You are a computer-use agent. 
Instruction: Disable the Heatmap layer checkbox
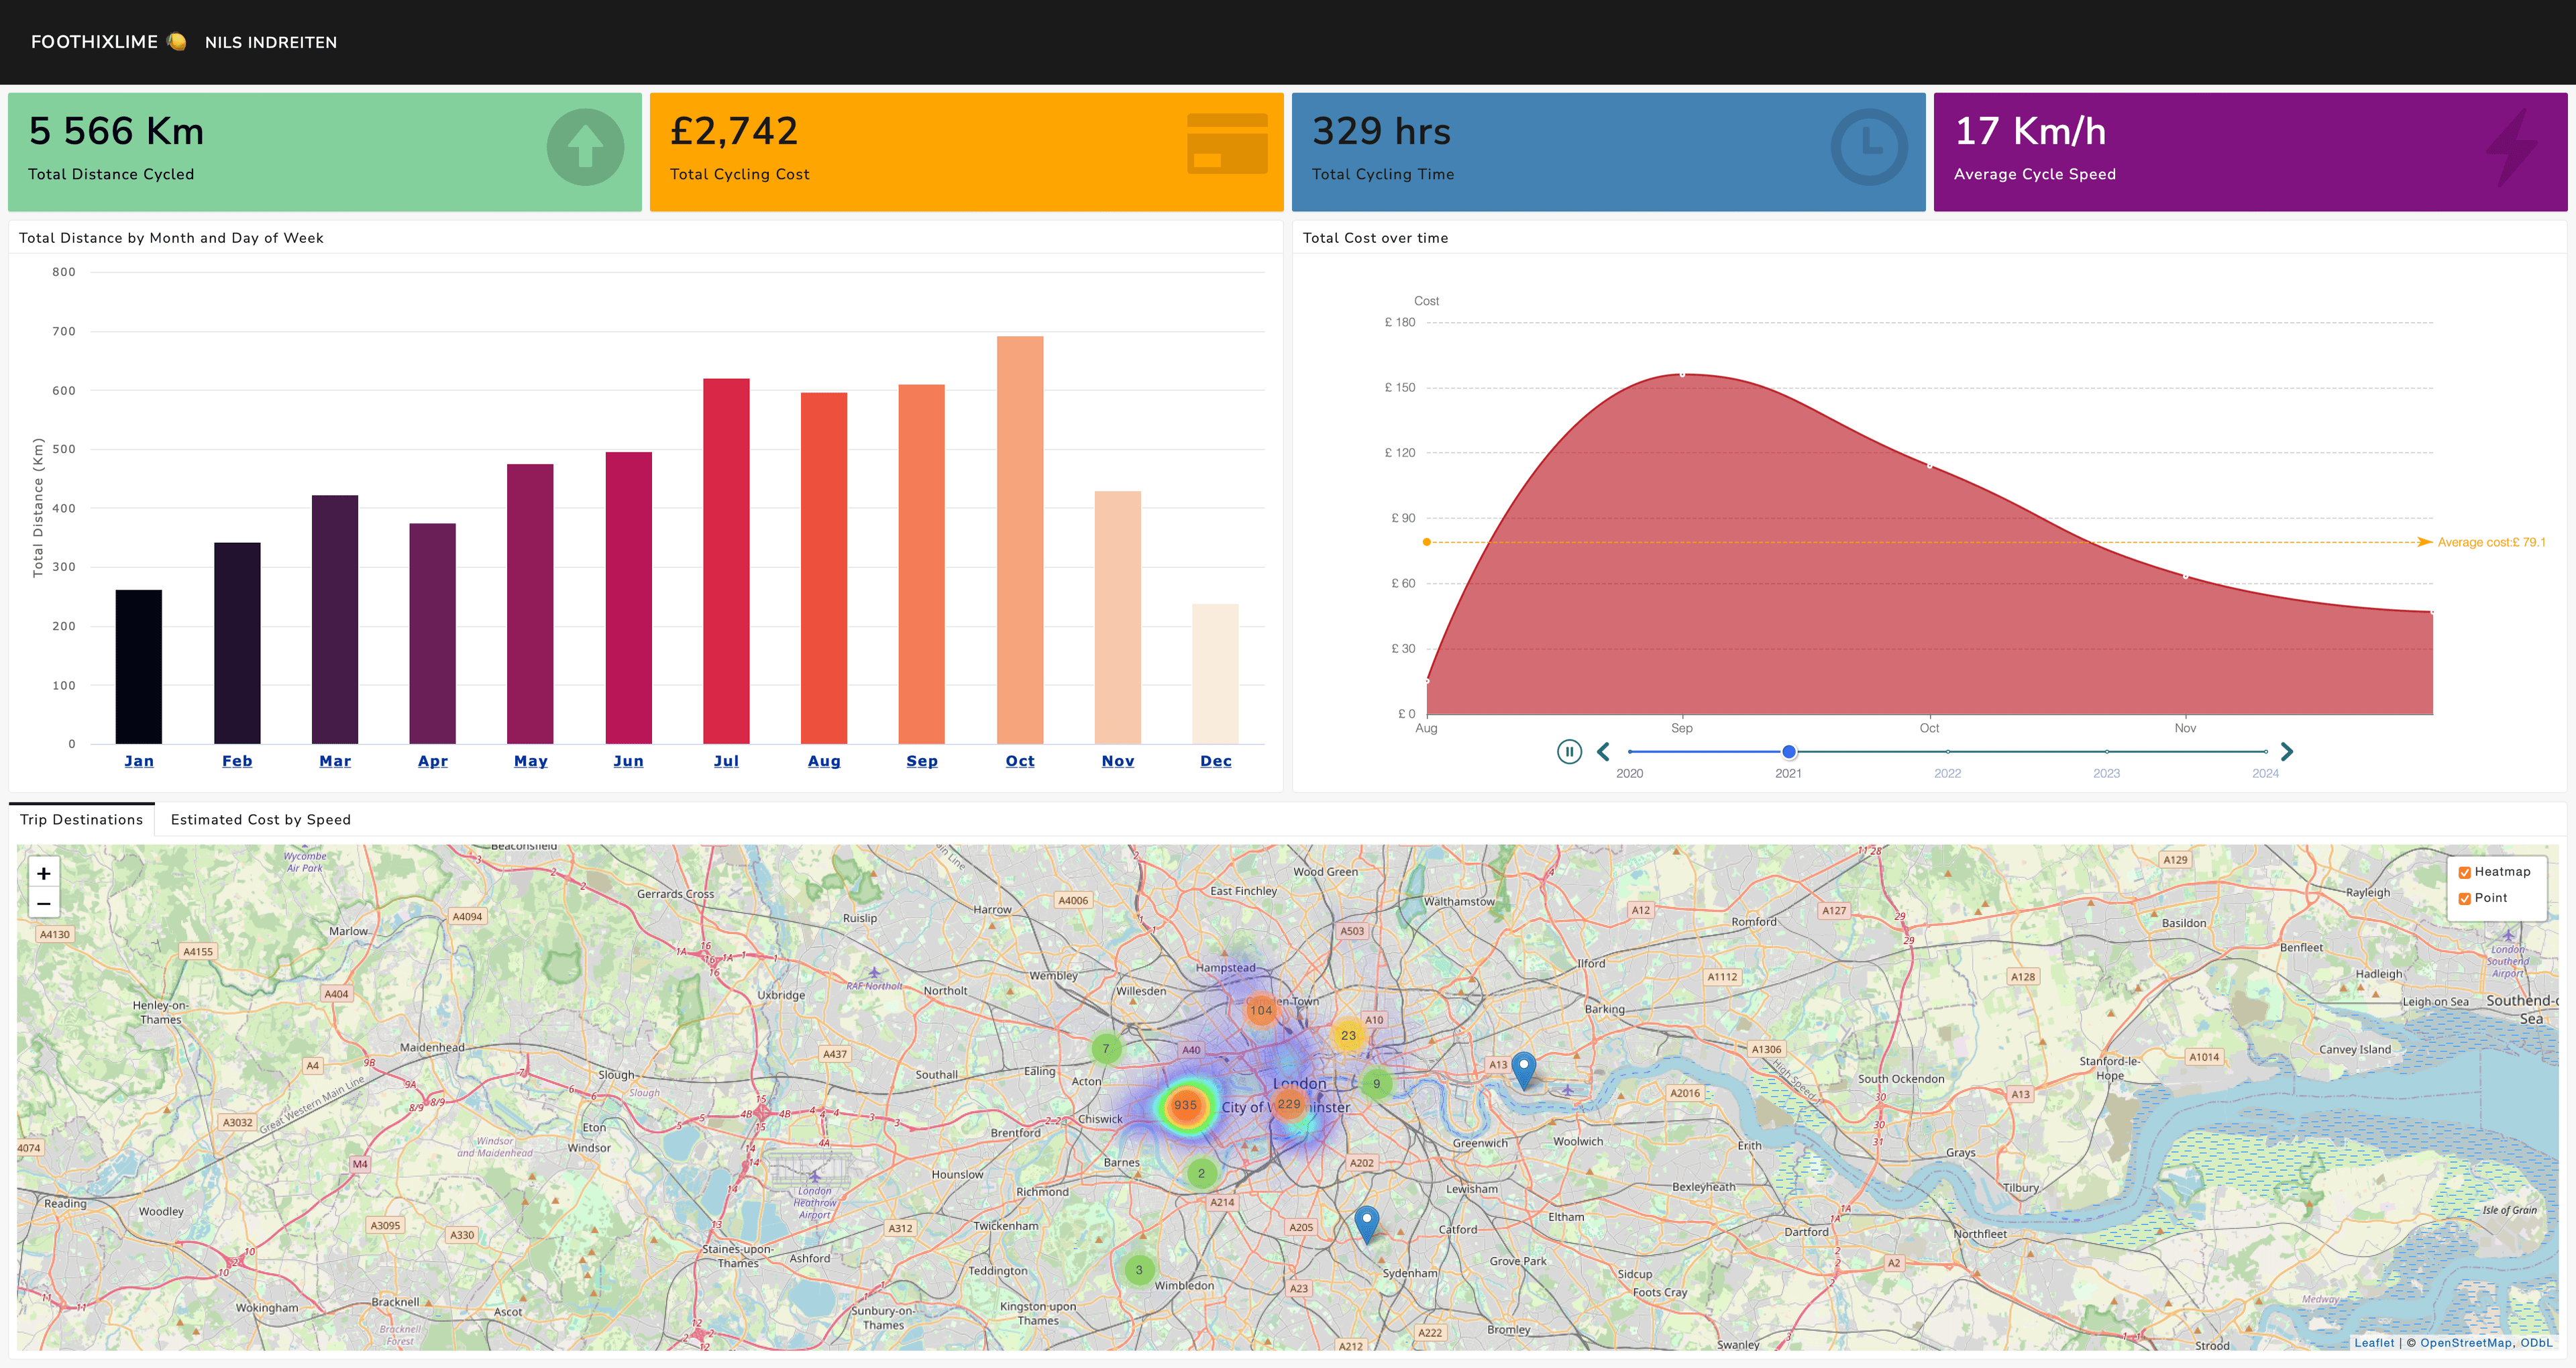[x=2464, y=872]
